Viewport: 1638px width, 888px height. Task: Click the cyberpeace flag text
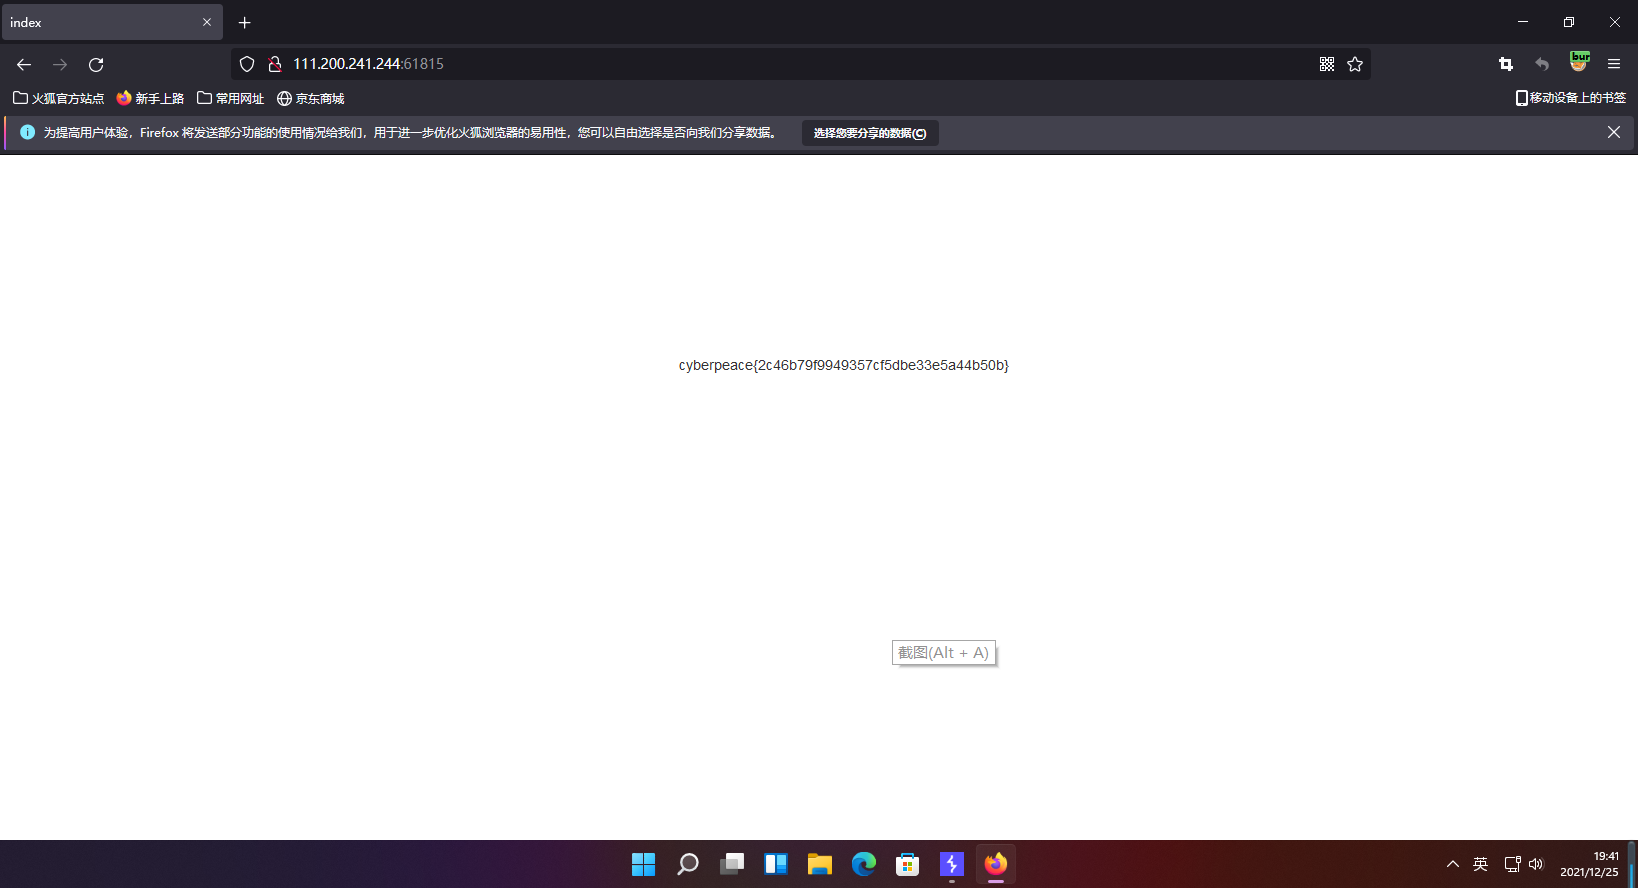pos(844,365)
